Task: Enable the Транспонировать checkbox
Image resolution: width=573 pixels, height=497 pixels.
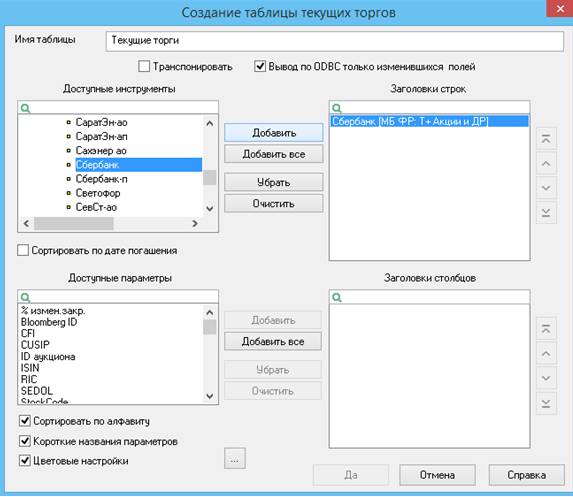Action: 144,67
